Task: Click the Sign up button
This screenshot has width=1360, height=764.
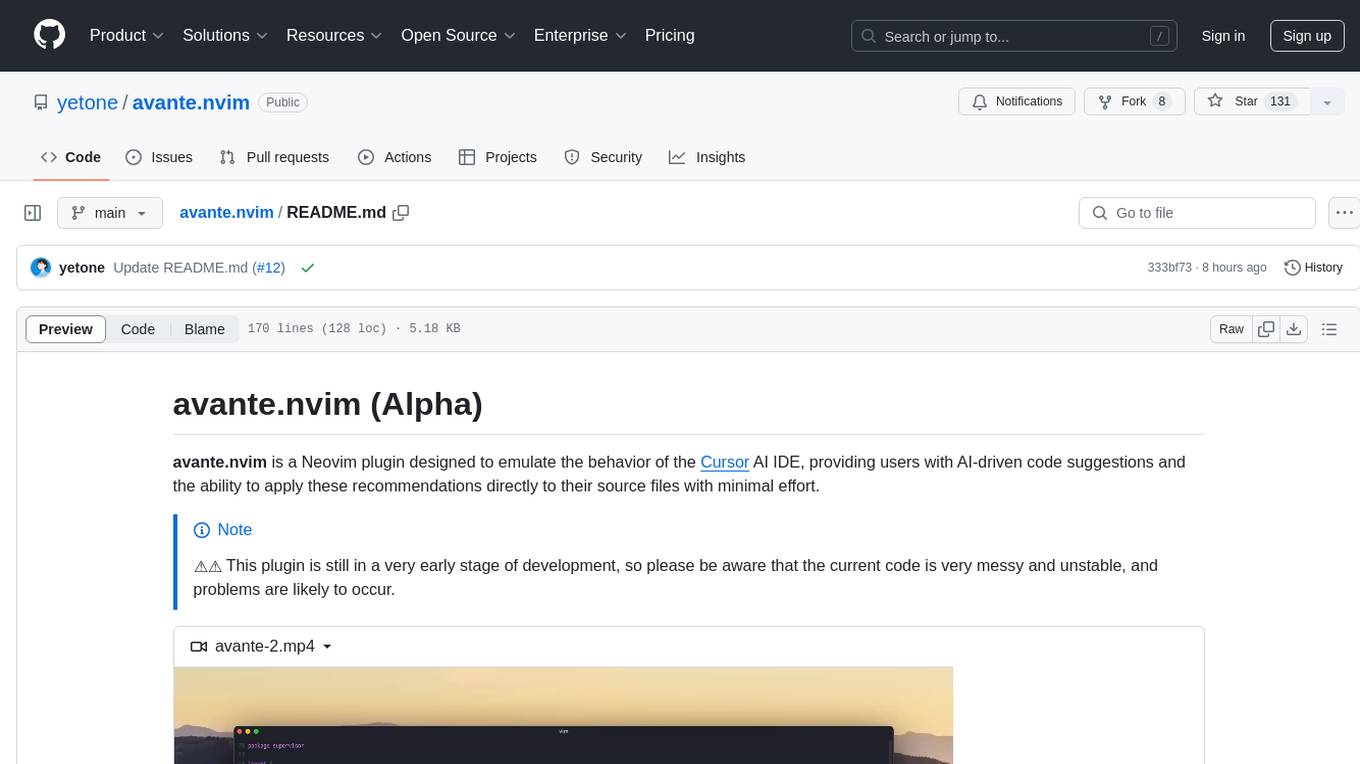Action: [1307, 36]
